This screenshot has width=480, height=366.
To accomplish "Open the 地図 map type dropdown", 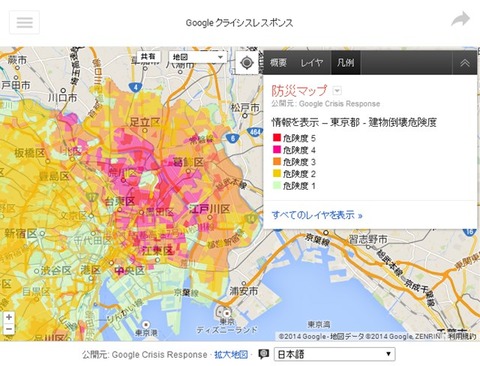I will coord(198,57).
